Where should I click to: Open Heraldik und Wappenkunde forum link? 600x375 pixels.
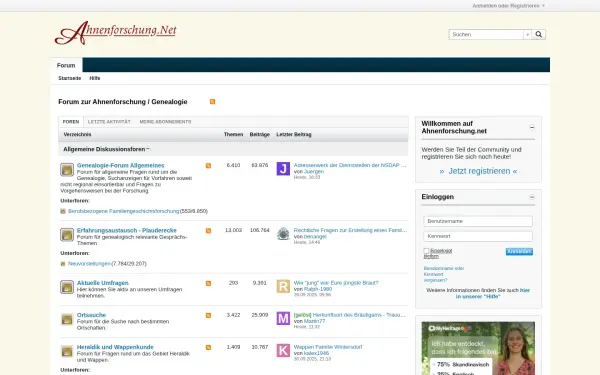(115, 347)
